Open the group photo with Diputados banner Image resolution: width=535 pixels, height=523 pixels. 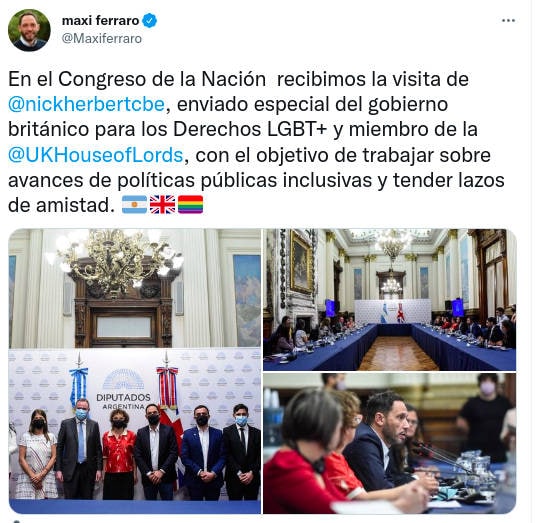pyautogui.click(x=134, y=371)
